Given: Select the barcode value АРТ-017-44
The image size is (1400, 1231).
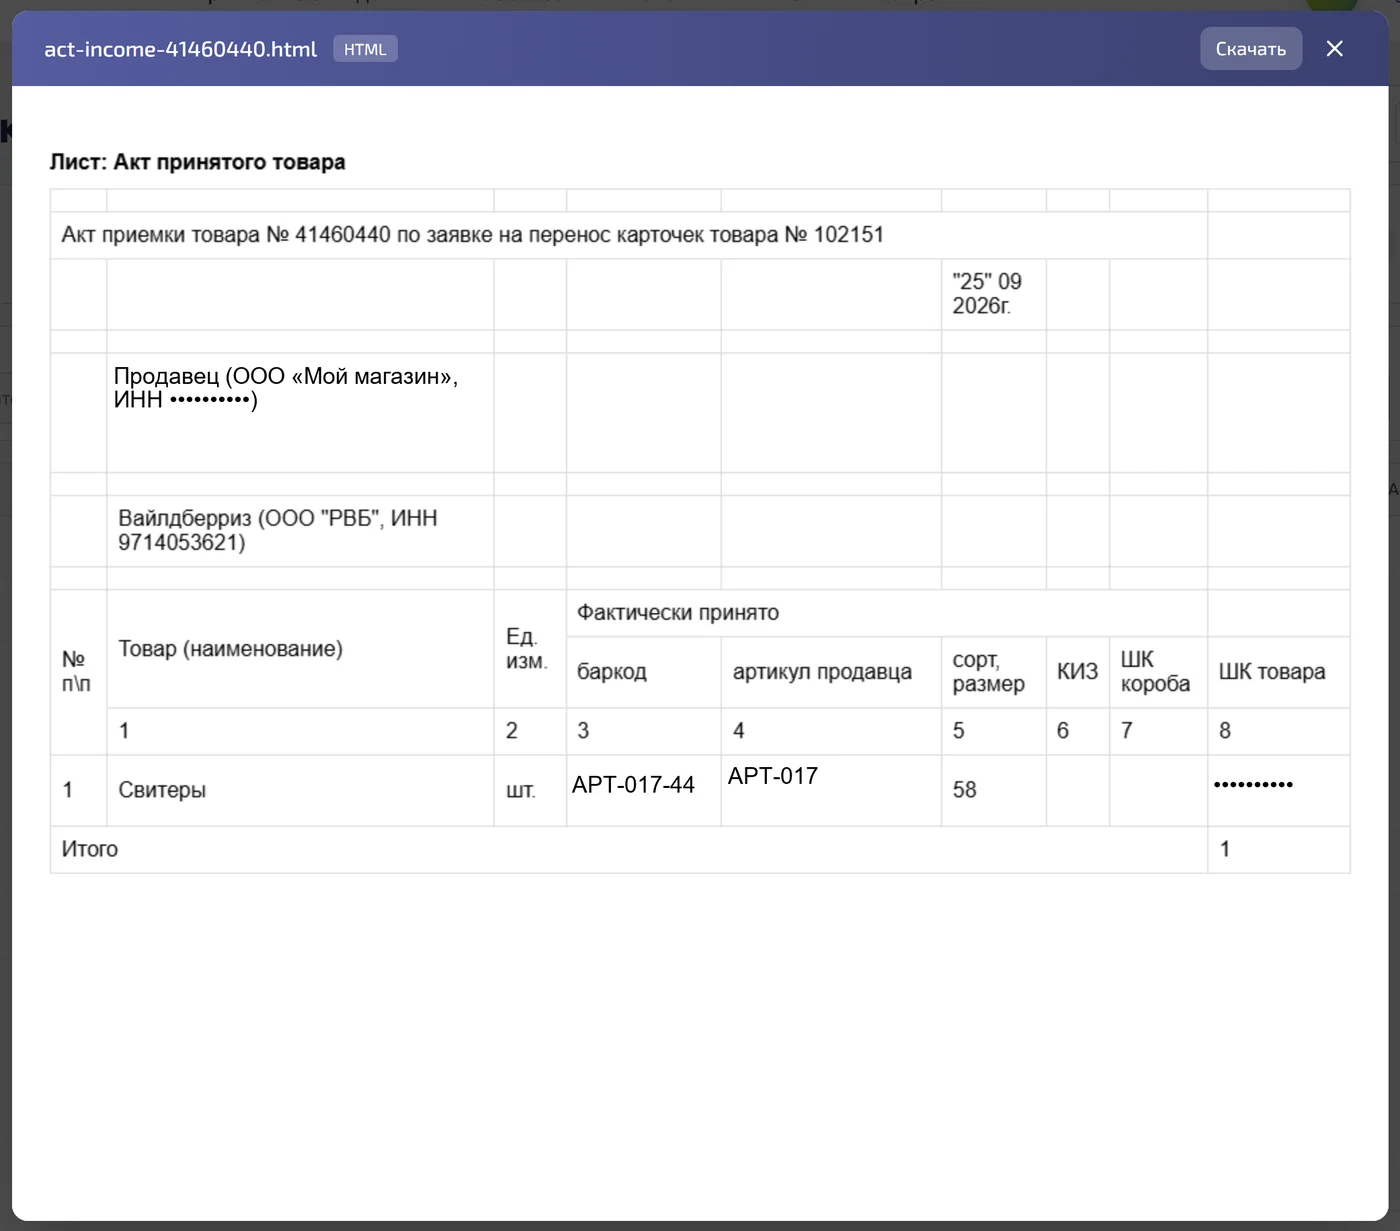Looking at the screenshot, I should [x=633, y=785].
